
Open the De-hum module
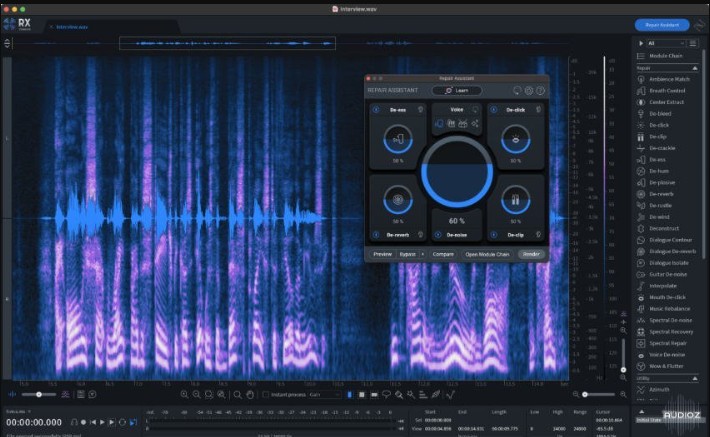(657, 171)
